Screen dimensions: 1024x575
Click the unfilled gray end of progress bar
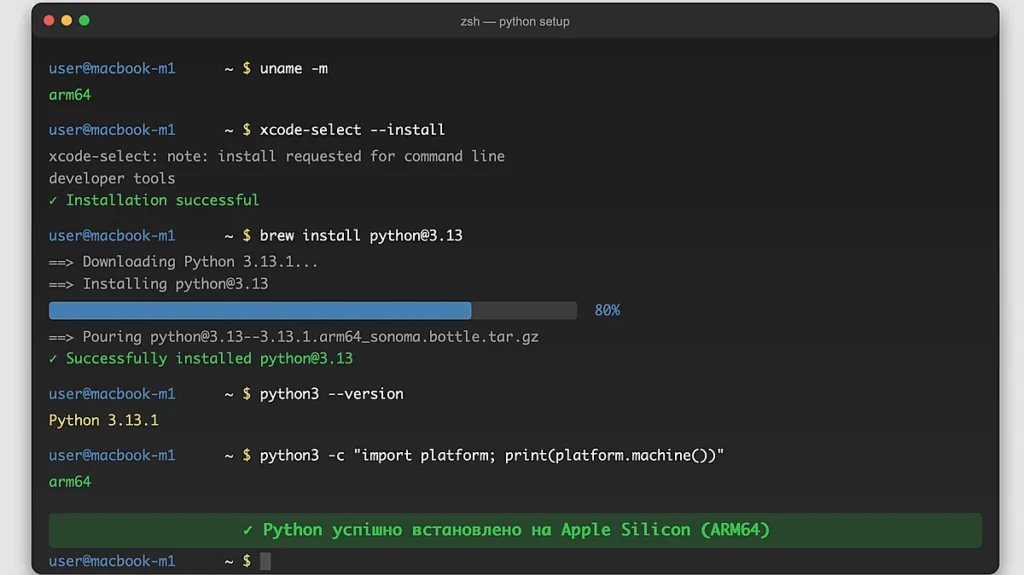[x=524, y=311]
